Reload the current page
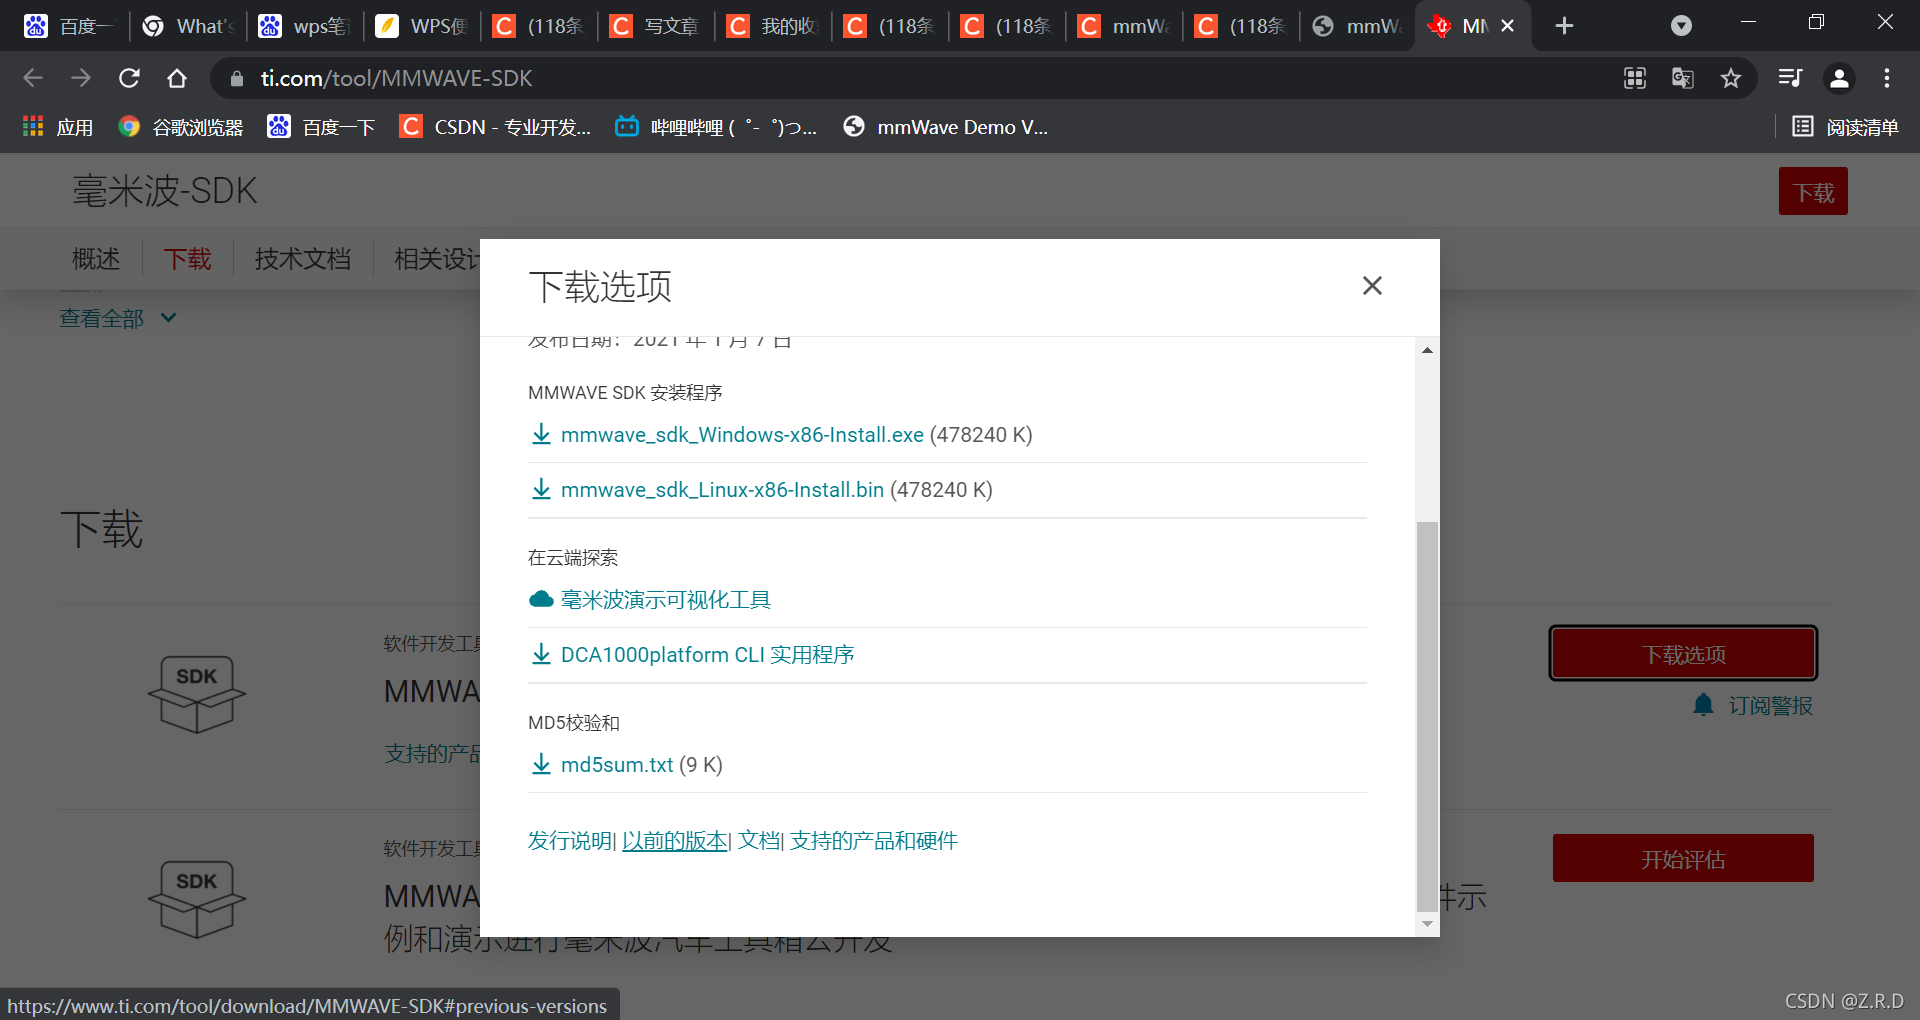 pos(129,78)
